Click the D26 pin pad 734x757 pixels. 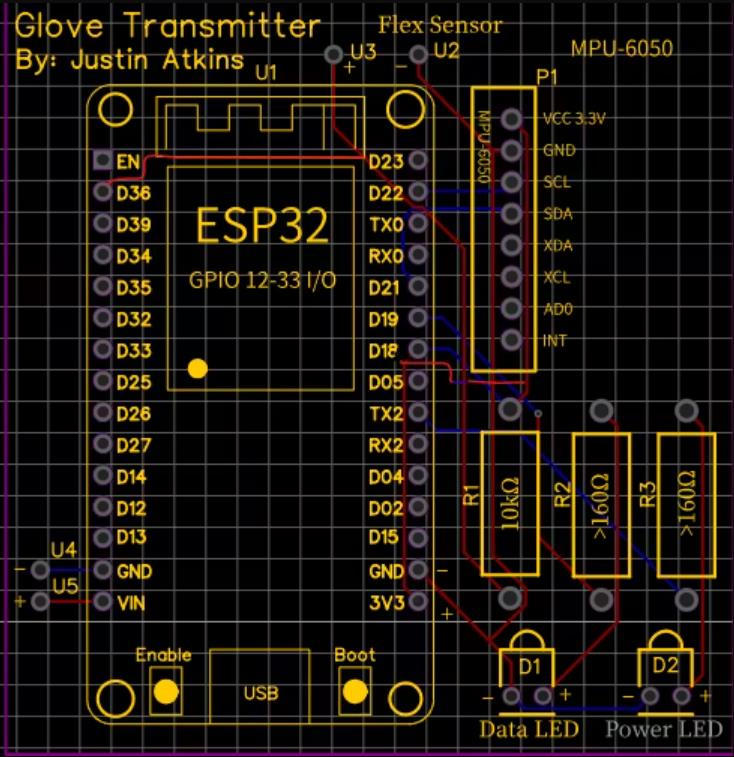(102, 412)
